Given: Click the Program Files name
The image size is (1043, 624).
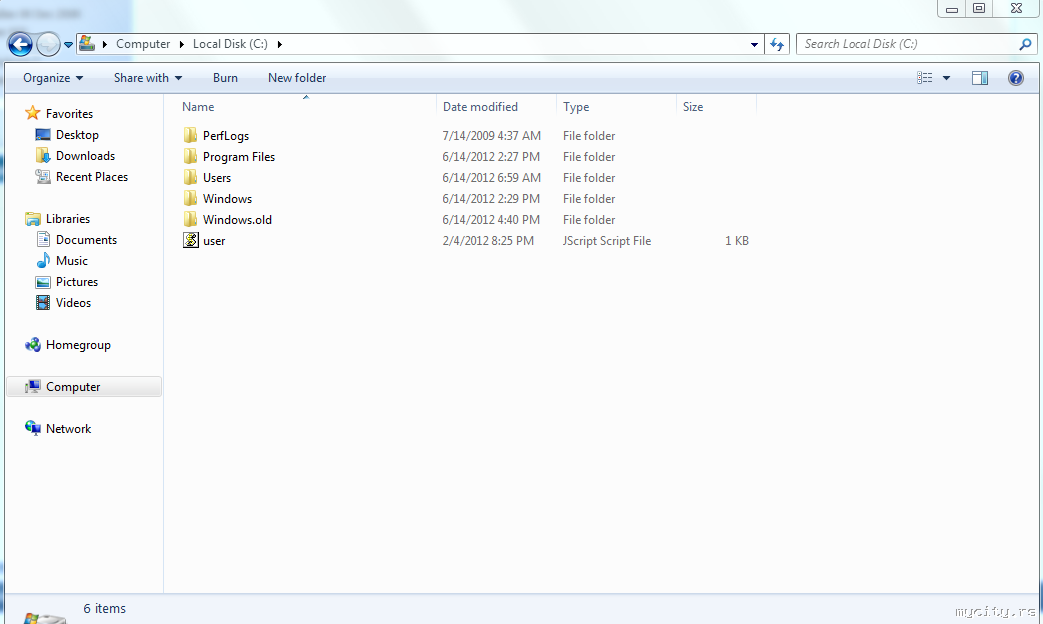Looking at the screenshot, I should (239, 157).
